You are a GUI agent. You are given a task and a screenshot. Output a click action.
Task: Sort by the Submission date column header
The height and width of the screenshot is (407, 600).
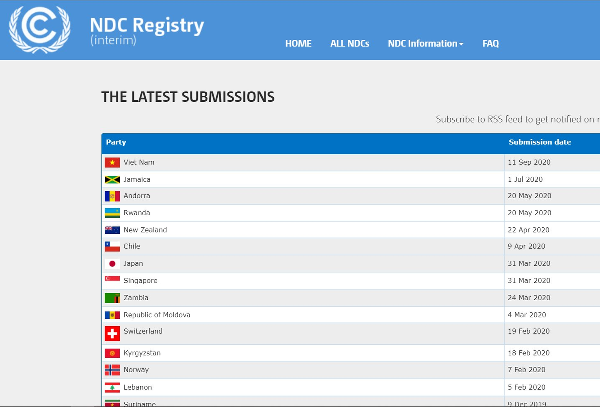[x=540, y=142]
